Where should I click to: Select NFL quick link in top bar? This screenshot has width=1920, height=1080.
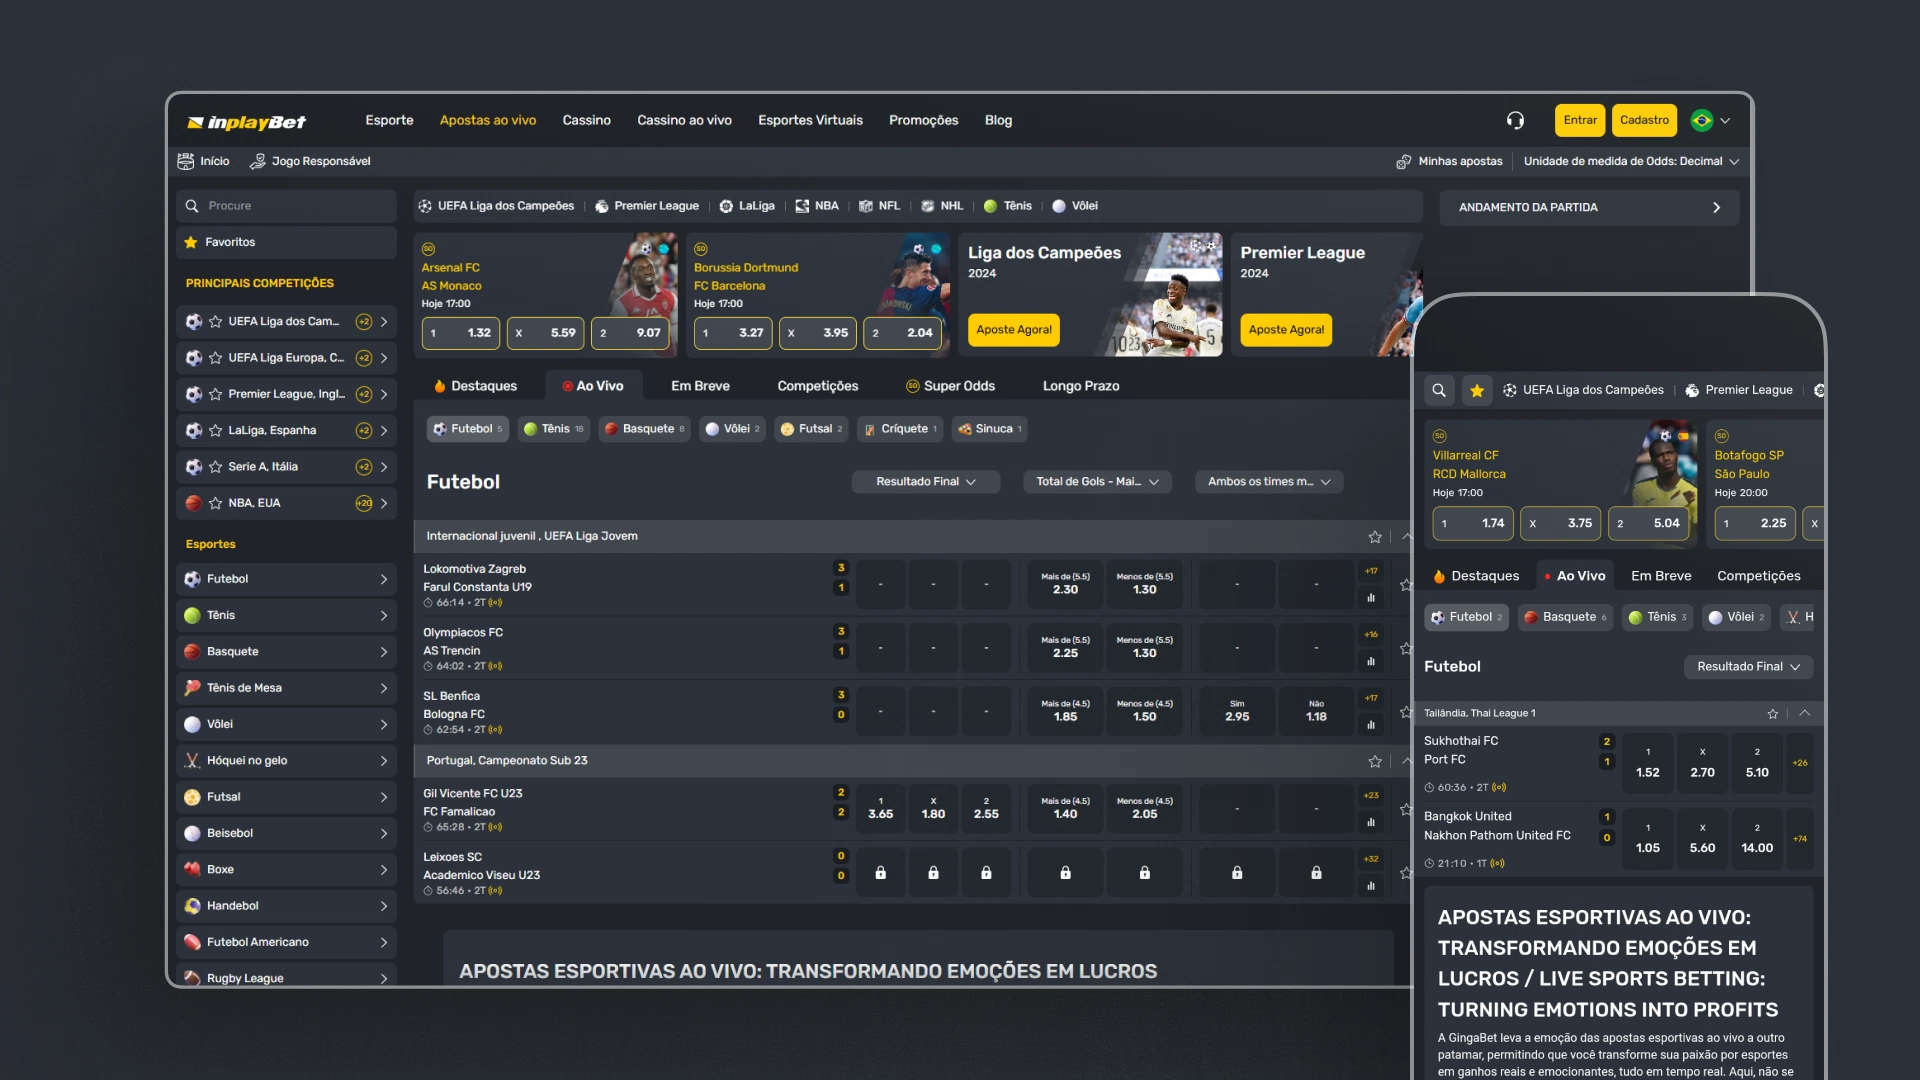click(879, 206)
